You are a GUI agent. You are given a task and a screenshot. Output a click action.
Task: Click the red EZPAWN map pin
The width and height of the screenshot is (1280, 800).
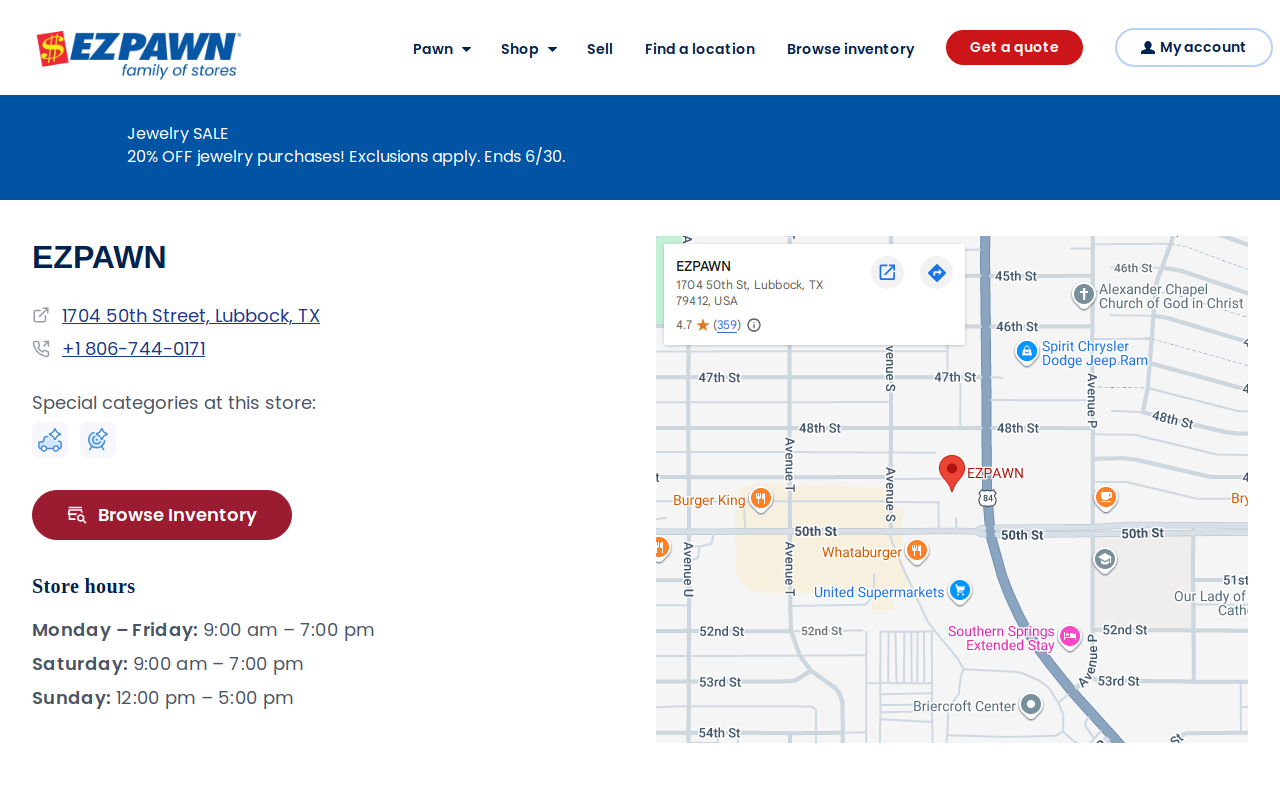952,472
